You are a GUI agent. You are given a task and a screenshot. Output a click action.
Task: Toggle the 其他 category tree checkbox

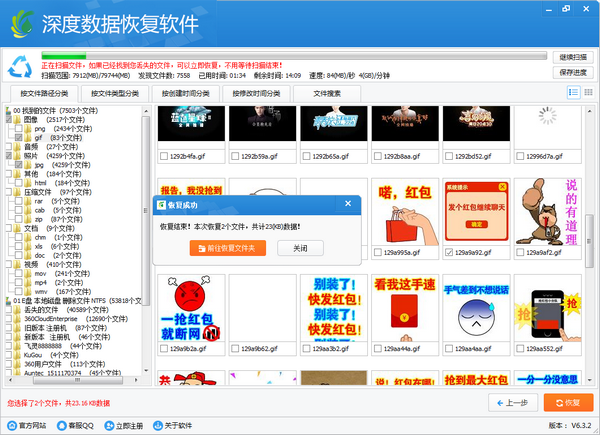8,174
